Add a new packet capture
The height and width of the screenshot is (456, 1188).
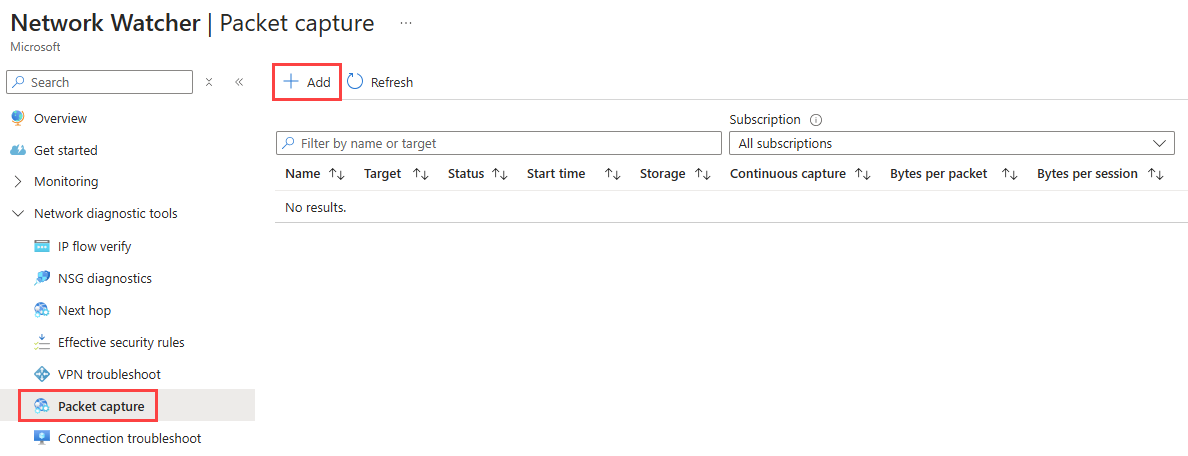307,82
